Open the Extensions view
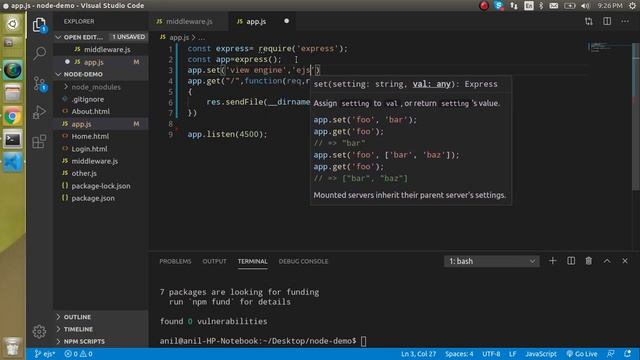The width and height of the screenshot is (640, 360). point(39,142)
